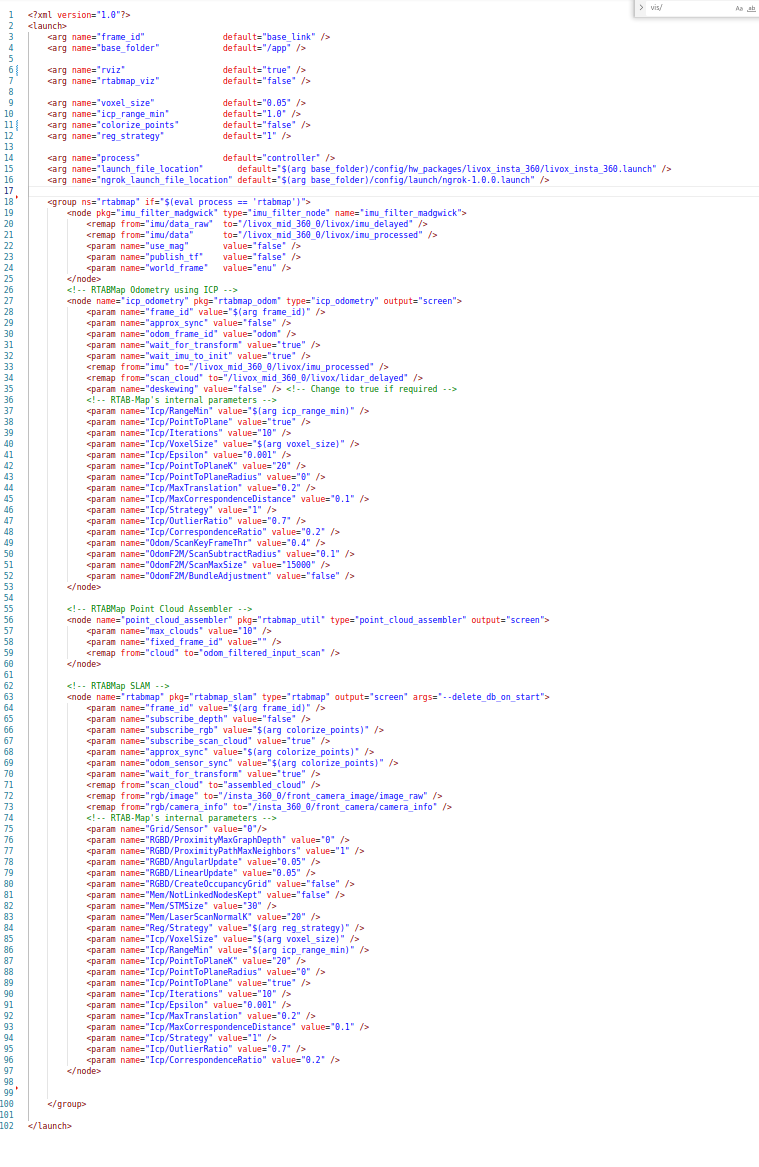The width and height of the screenshot is (759, 1167).
Task: Click line number 27 in the gutter
Action: coord(8,289)
